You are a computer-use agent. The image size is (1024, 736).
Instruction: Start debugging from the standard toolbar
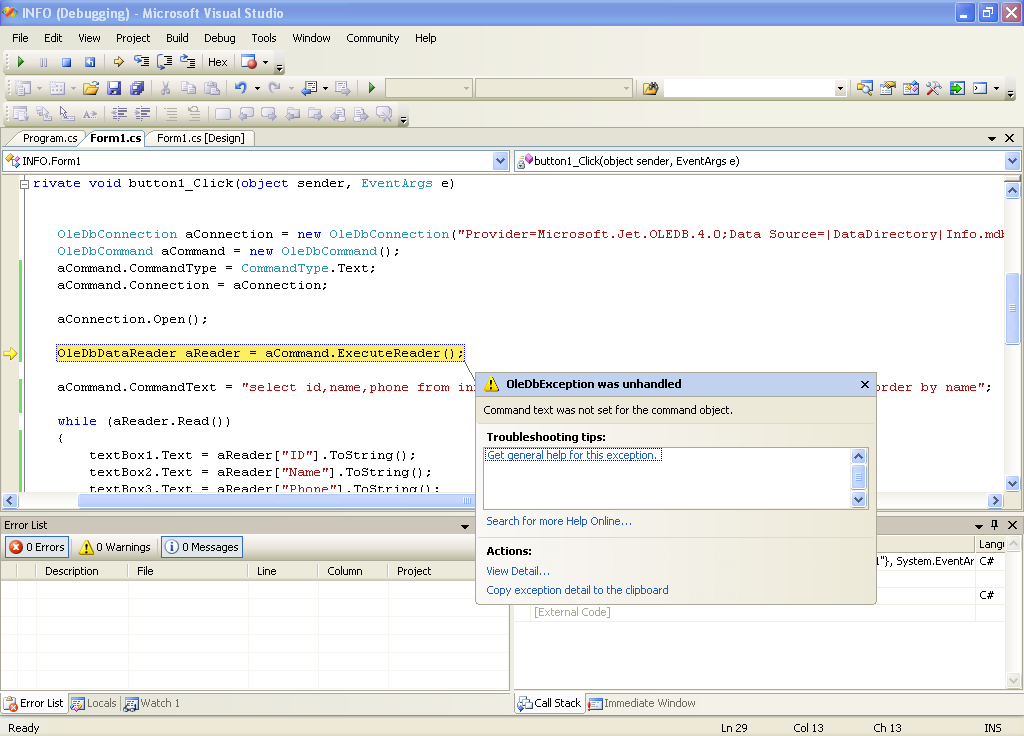372,88
